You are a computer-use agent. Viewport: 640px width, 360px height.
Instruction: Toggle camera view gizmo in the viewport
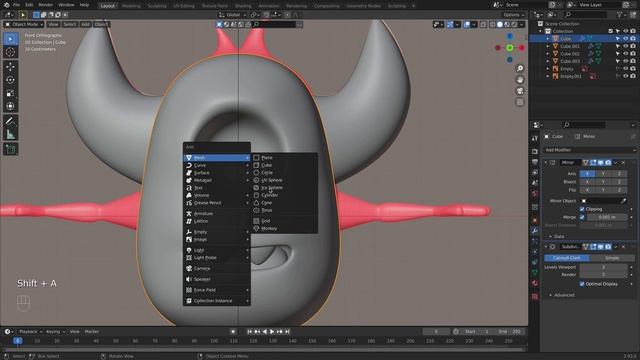click(520, 91)
